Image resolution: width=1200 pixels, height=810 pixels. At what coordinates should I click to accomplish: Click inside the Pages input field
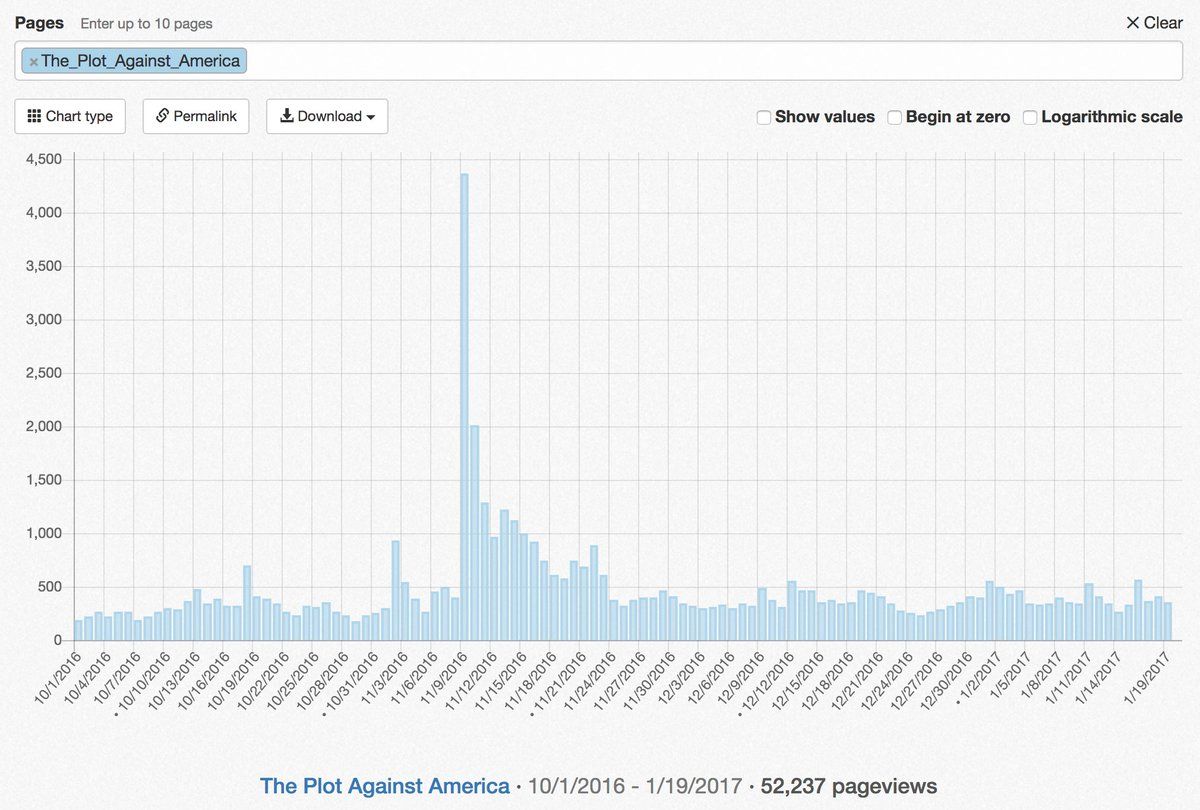700,61
